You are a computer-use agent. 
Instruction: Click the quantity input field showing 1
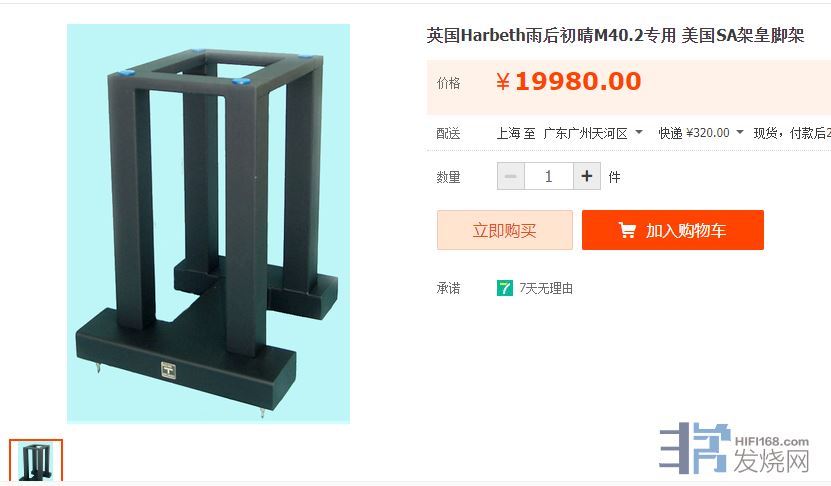(549, 176)
